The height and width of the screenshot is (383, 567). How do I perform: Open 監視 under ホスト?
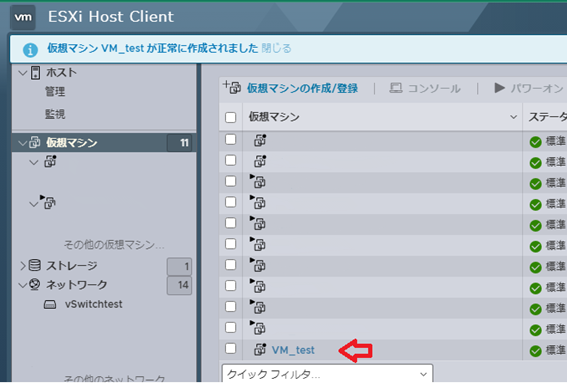click(55, 114)
